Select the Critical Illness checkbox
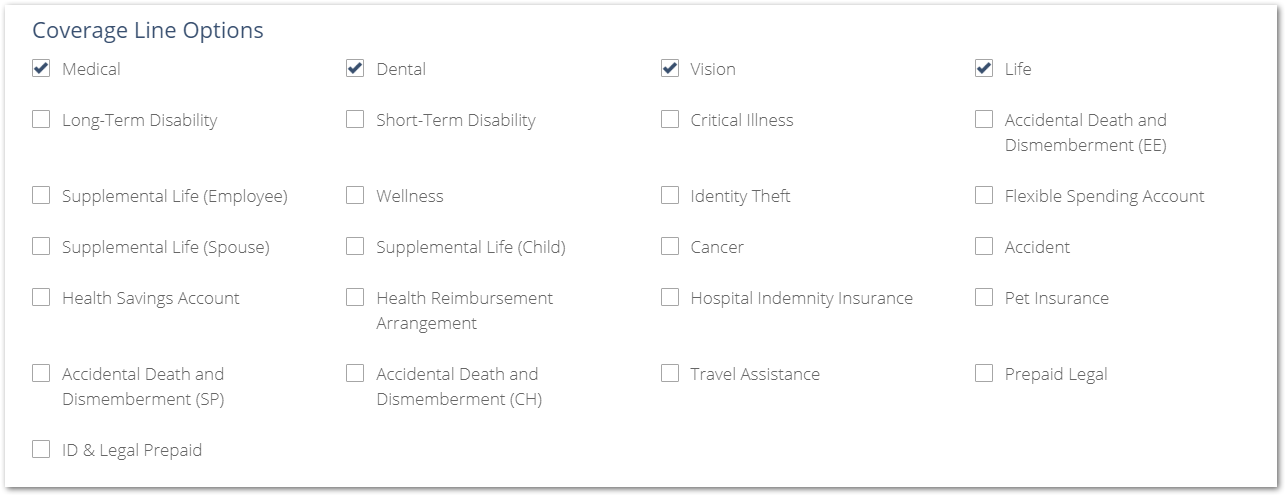This screenshot has width=1286, height=496. (x=670, y=119)
